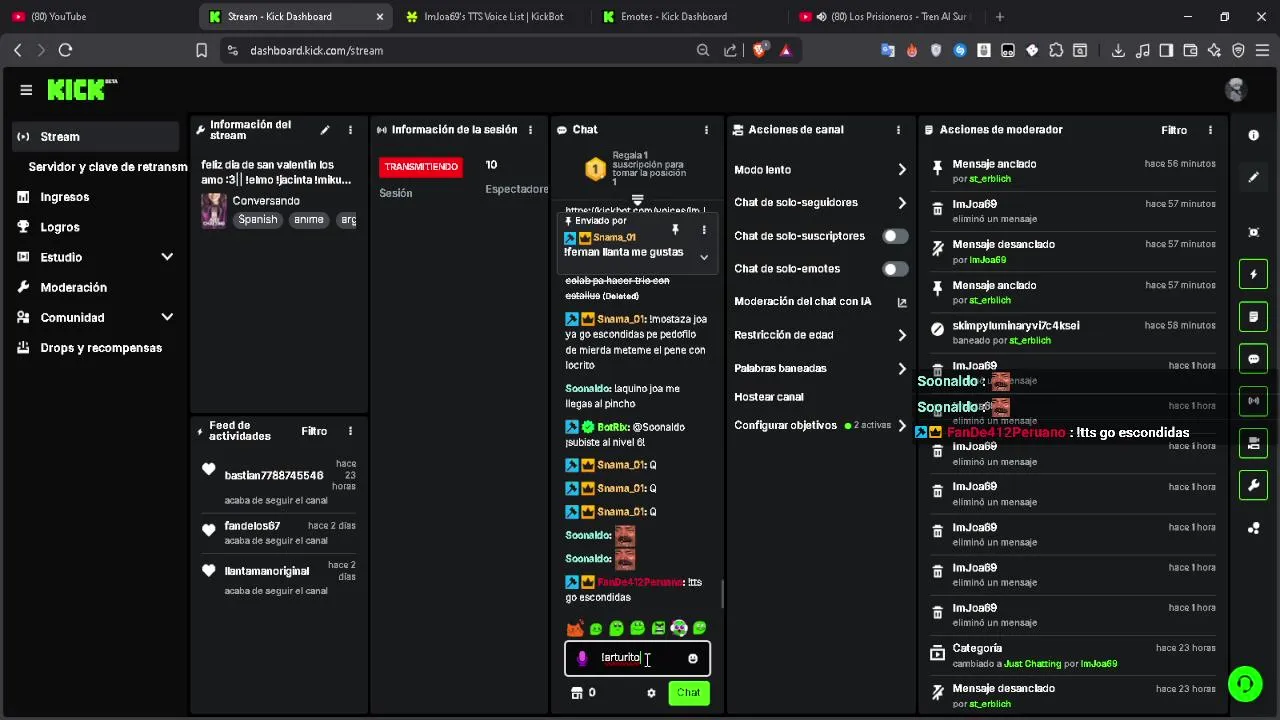The width and height of the screenshot is (1280, 720).
Task: Click the wrench icon in right sidebar
Action: tap(1253, 486)
